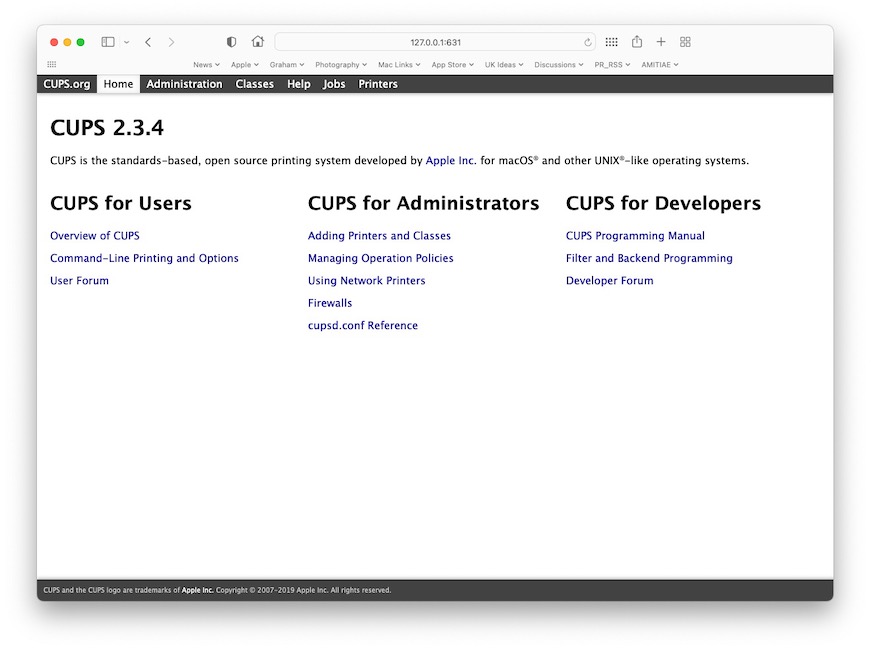Screen dimensions: 871x650
Task: Open the Share icon
Action: pyautogui.click(x=637, y=42)
